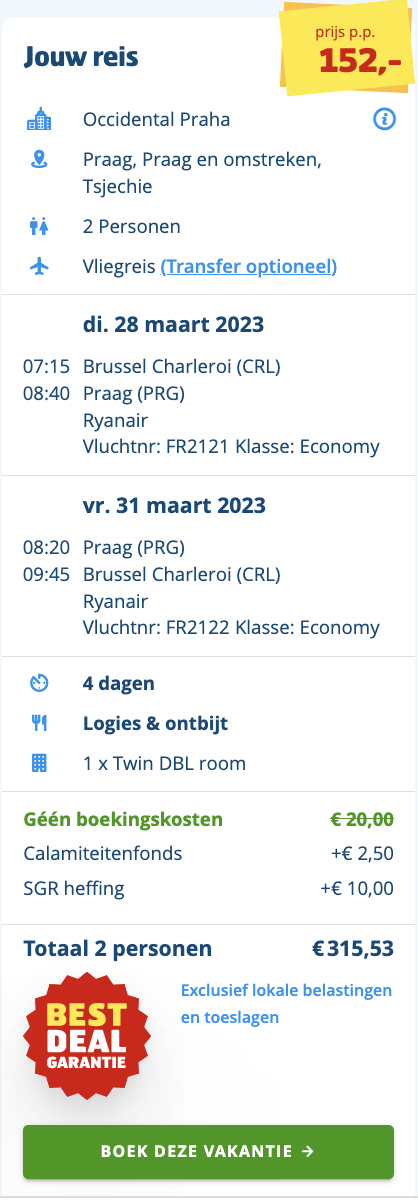Click the hotel building icon
Screen dimensions: 418x1200
pos(39,120)
